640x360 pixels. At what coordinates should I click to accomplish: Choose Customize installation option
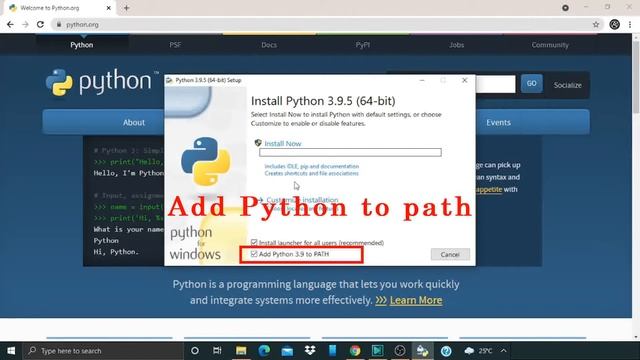[302, 200]
